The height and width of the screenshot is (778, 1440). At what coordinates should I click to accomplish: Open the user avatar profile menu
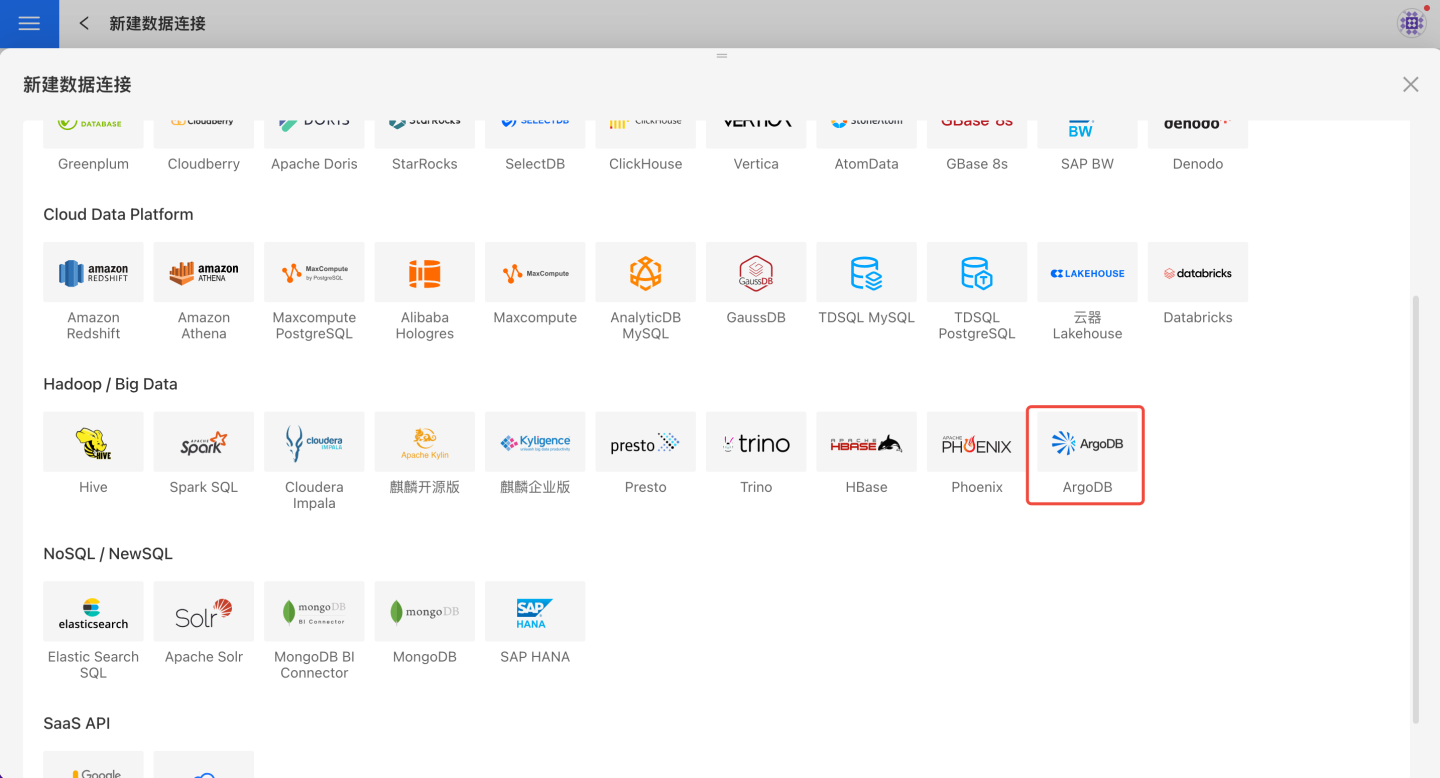(x=1411, y=23)
